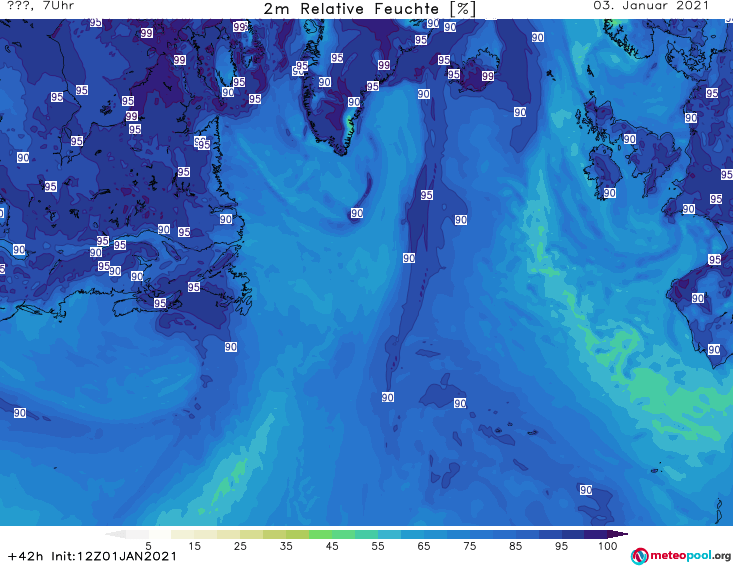Click the 90 contour label over Ireland
The width and height of the screenshot is (733, 566).
click(610, 193)
